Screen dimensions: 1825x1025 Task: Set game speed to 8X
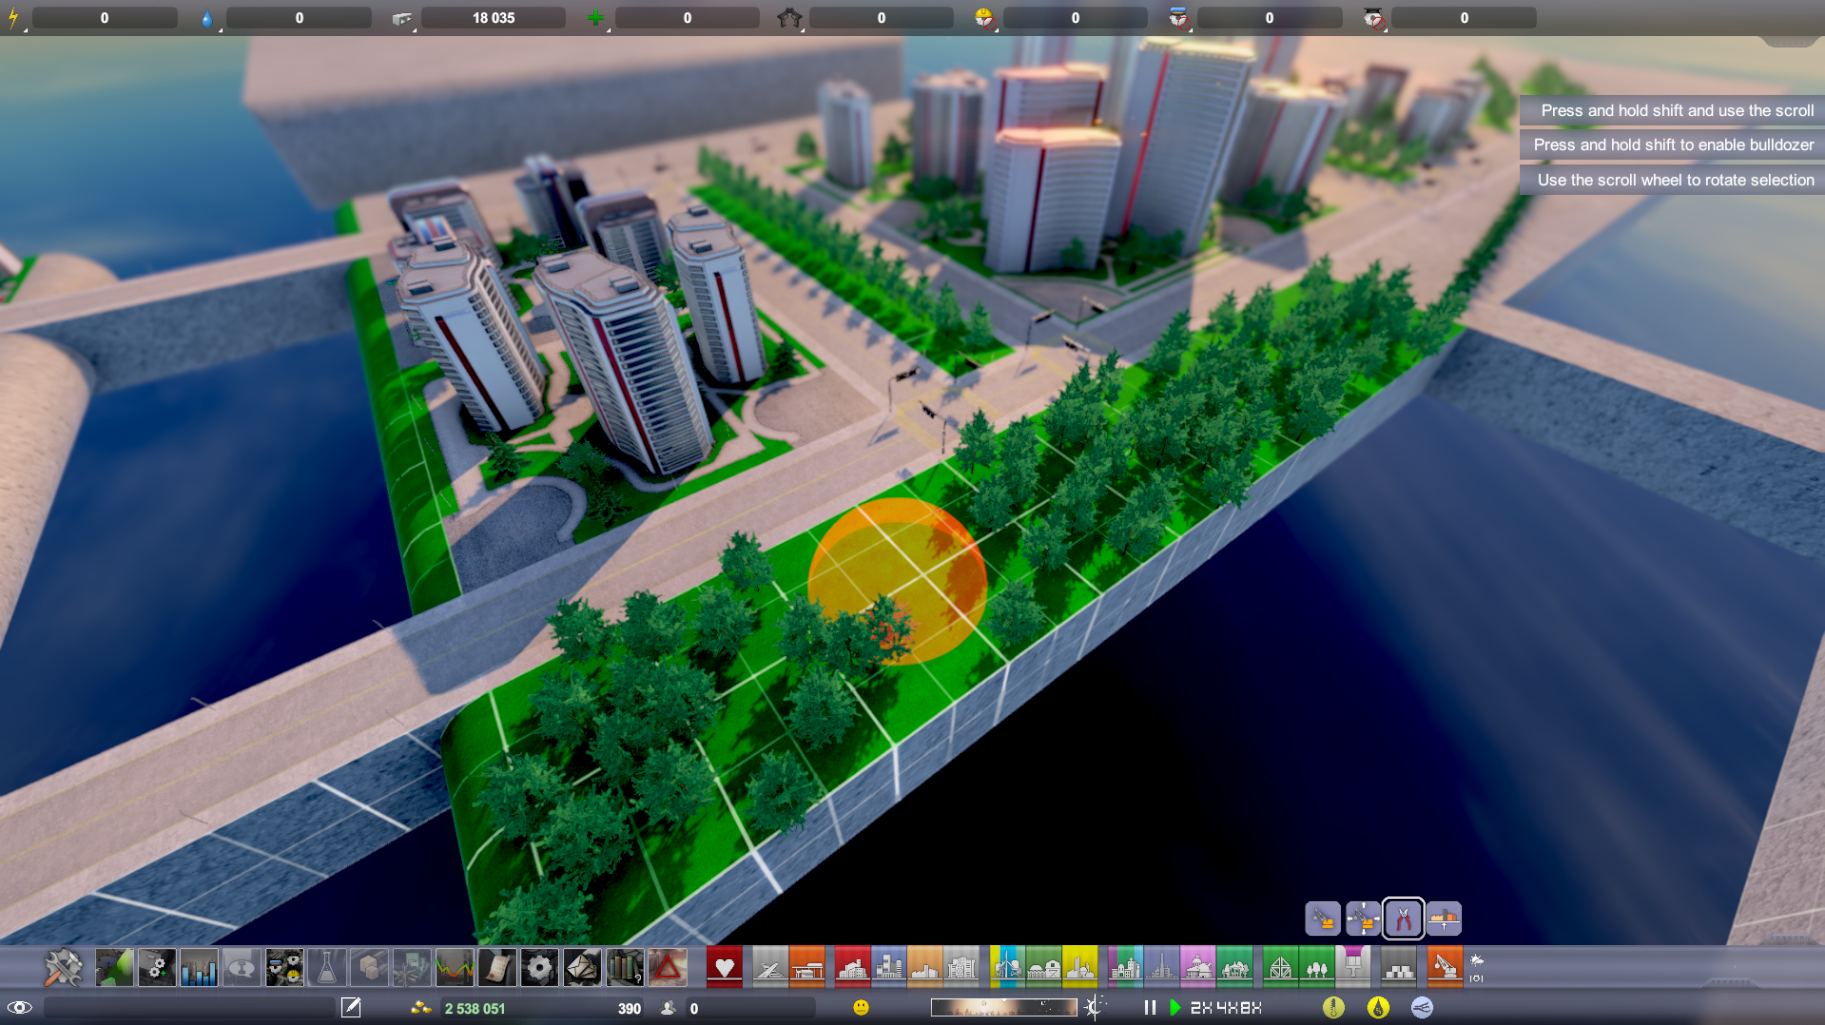pos(1250,1008)
